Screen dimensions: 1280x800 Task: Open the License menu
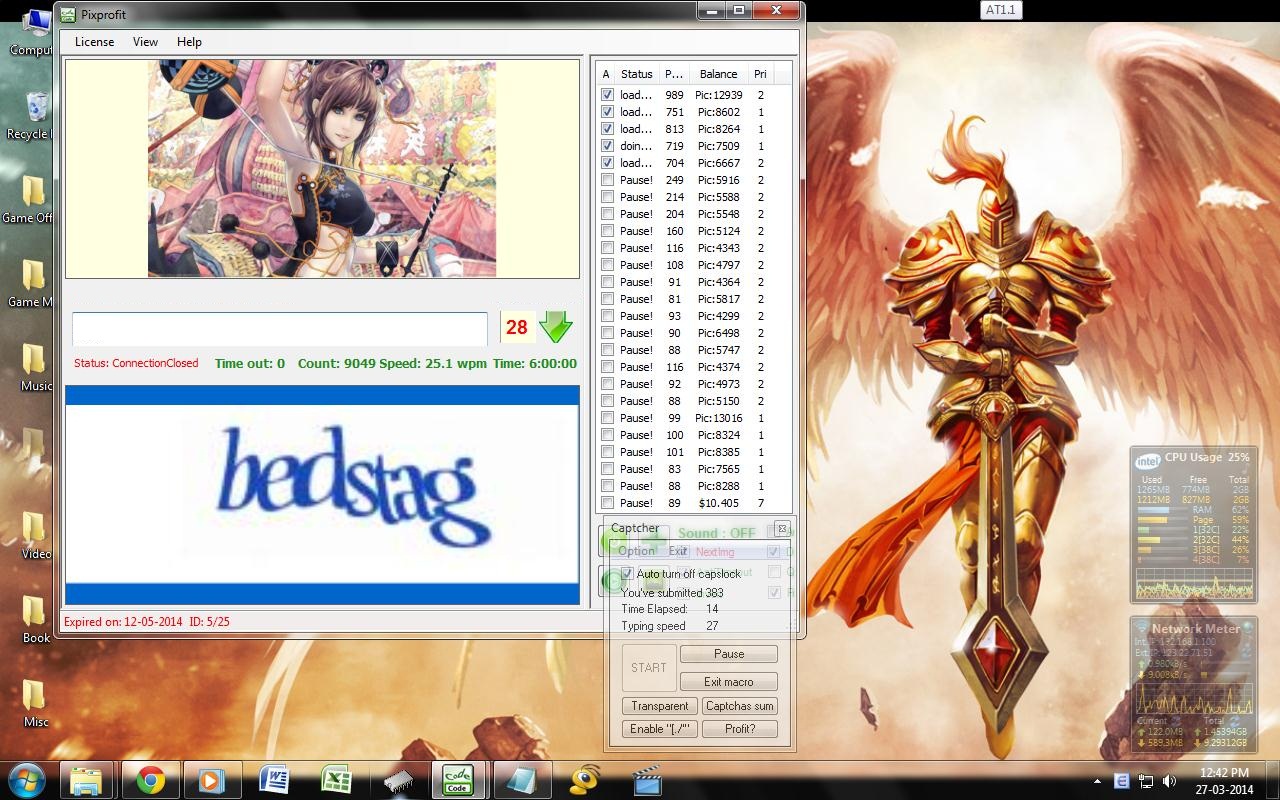pyautogui.click(x=94, y=42)
